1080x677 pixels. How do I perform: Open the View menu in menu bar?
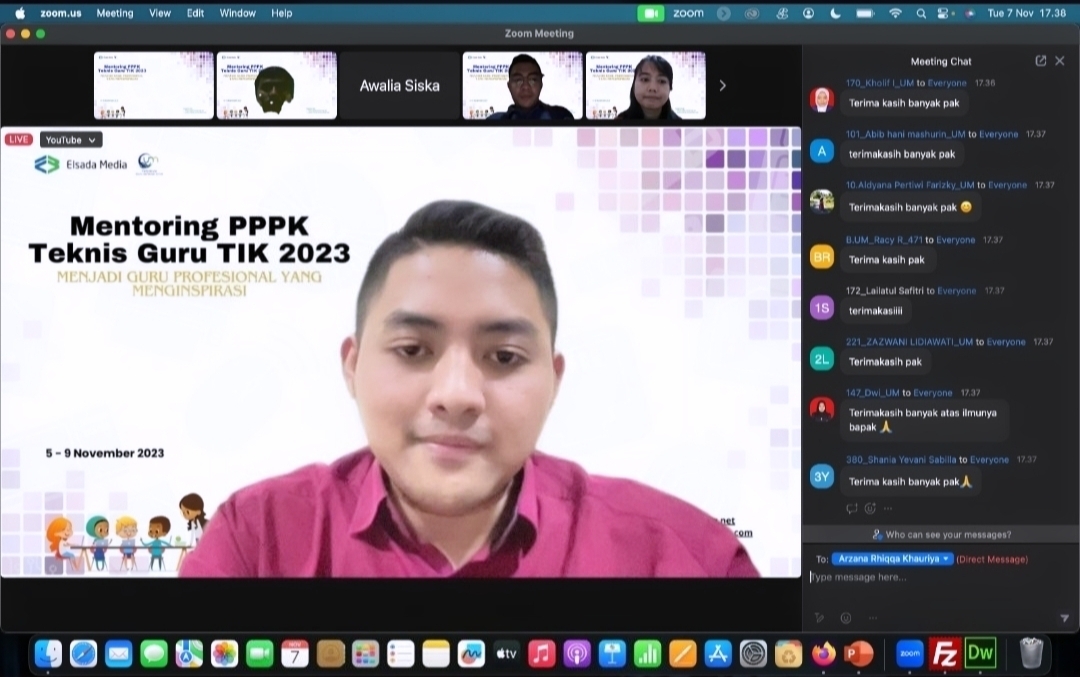click(160, 13)
